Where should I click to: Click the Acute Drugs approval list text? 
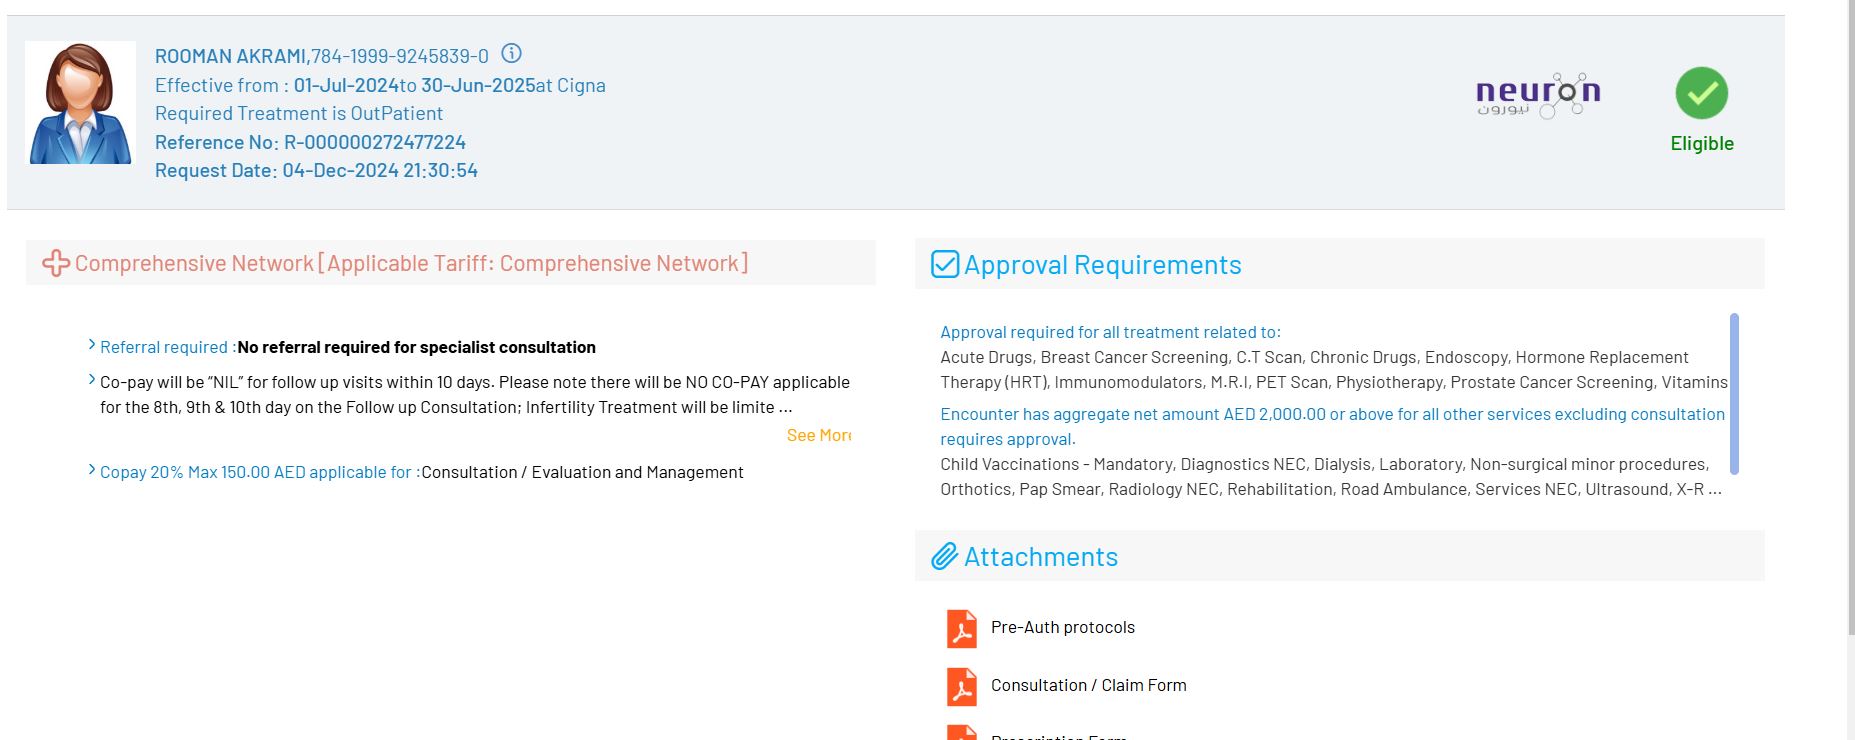(1334, 370)
